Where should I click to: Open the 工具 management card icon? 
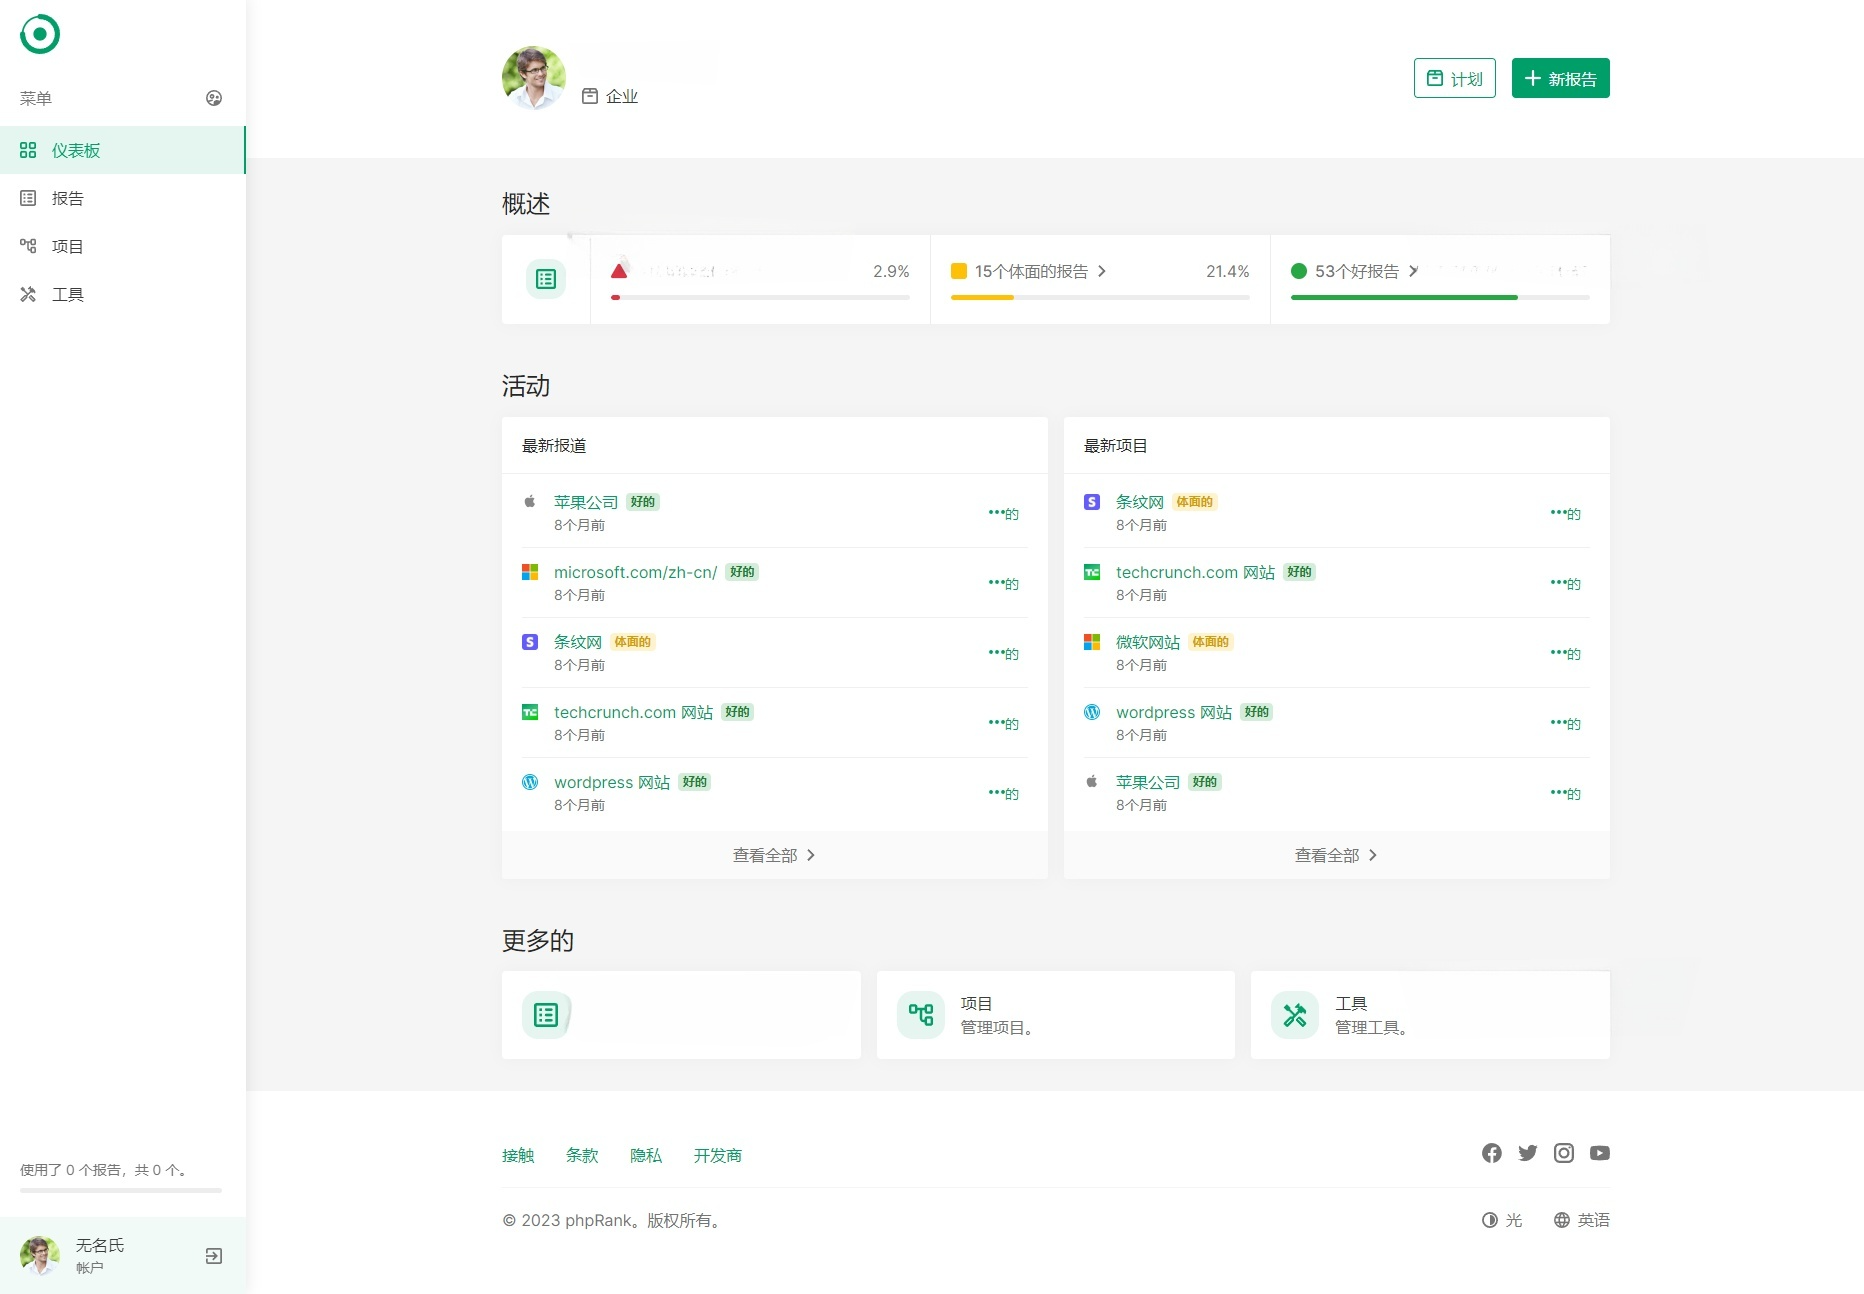(1294, 1014)
